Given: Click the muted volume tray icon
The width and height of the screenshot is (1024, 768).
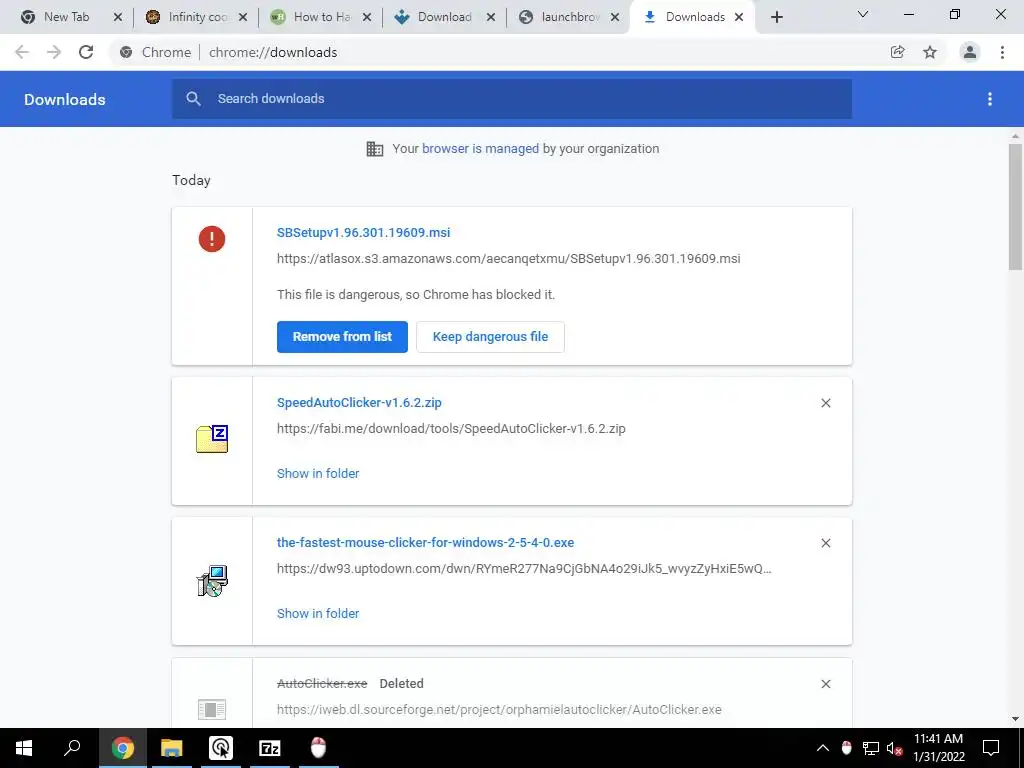Looking at the screenshot, I should tap(895, 748).
